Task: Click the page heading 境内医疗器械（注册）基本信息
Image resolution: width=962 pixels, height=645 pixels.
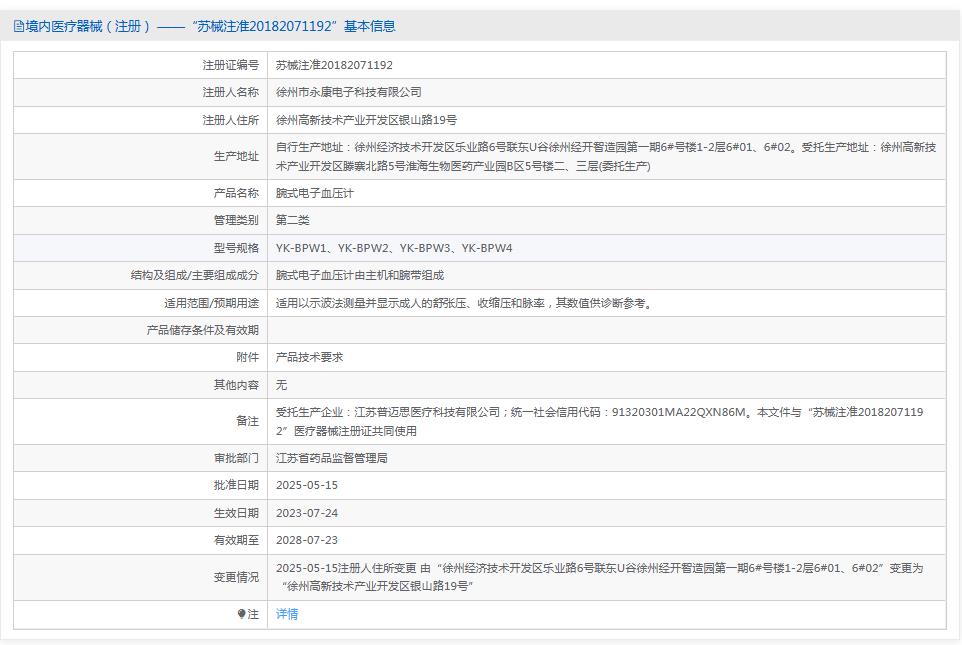Action: (x=204, y=26)
